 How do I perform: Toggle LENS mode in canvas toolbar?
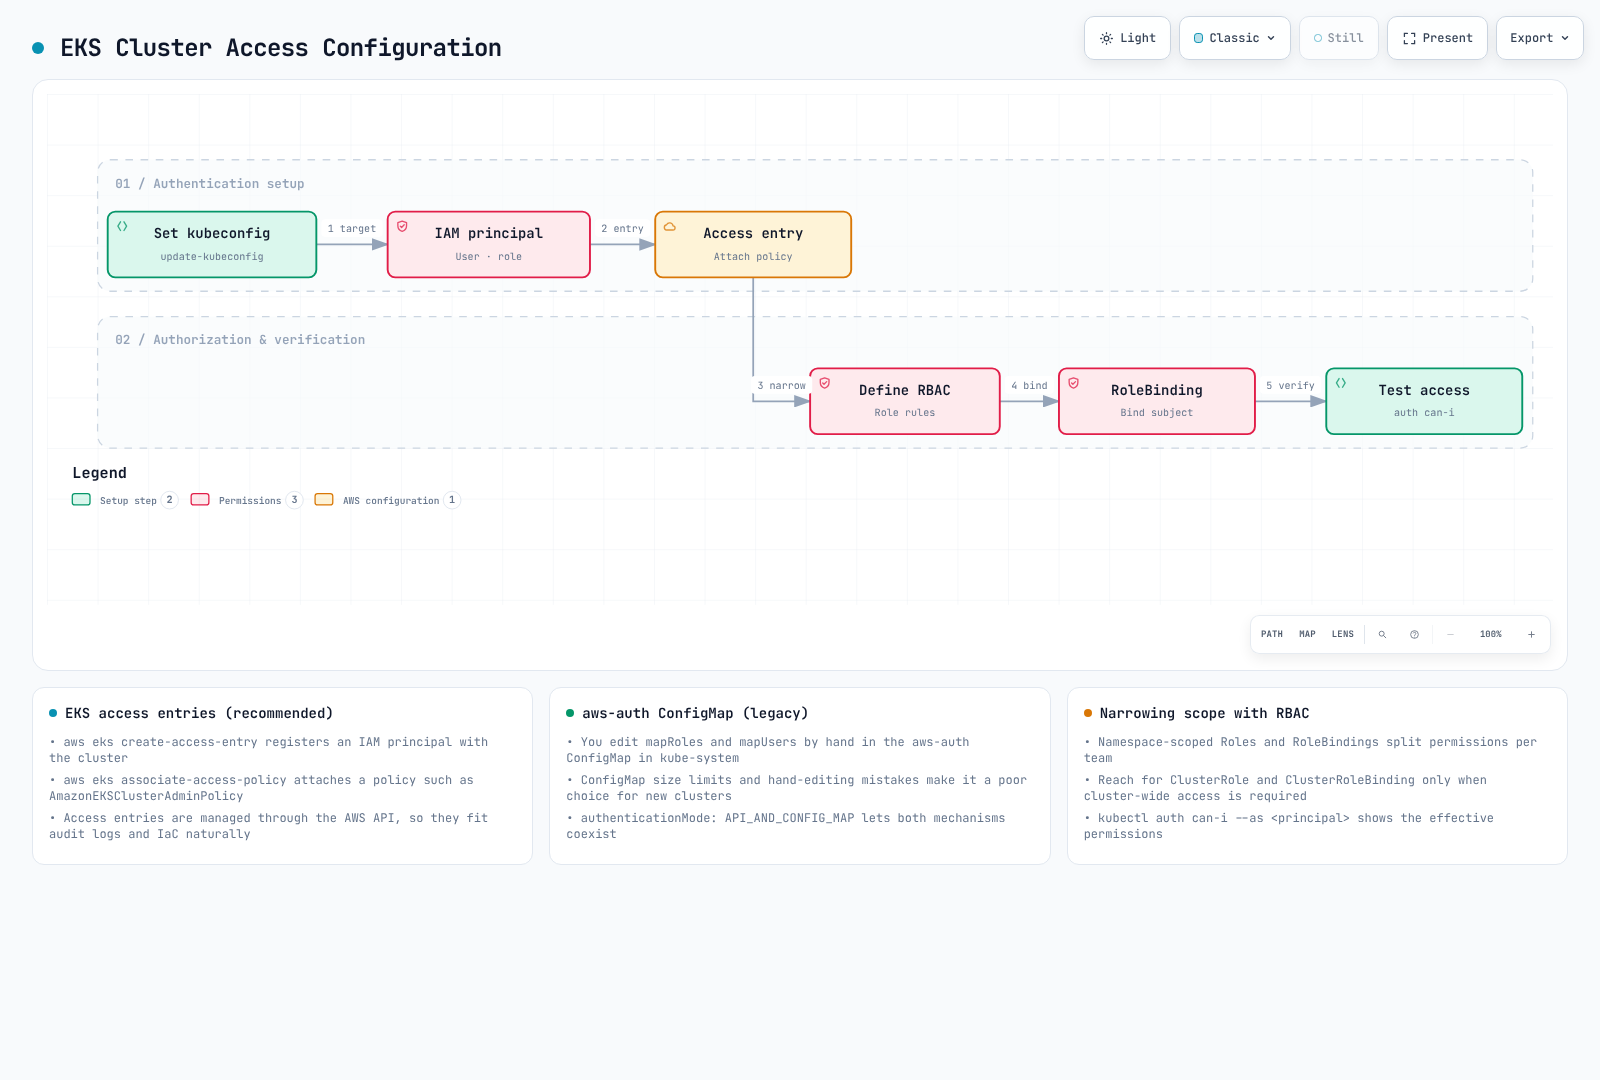coord(1342,634)
